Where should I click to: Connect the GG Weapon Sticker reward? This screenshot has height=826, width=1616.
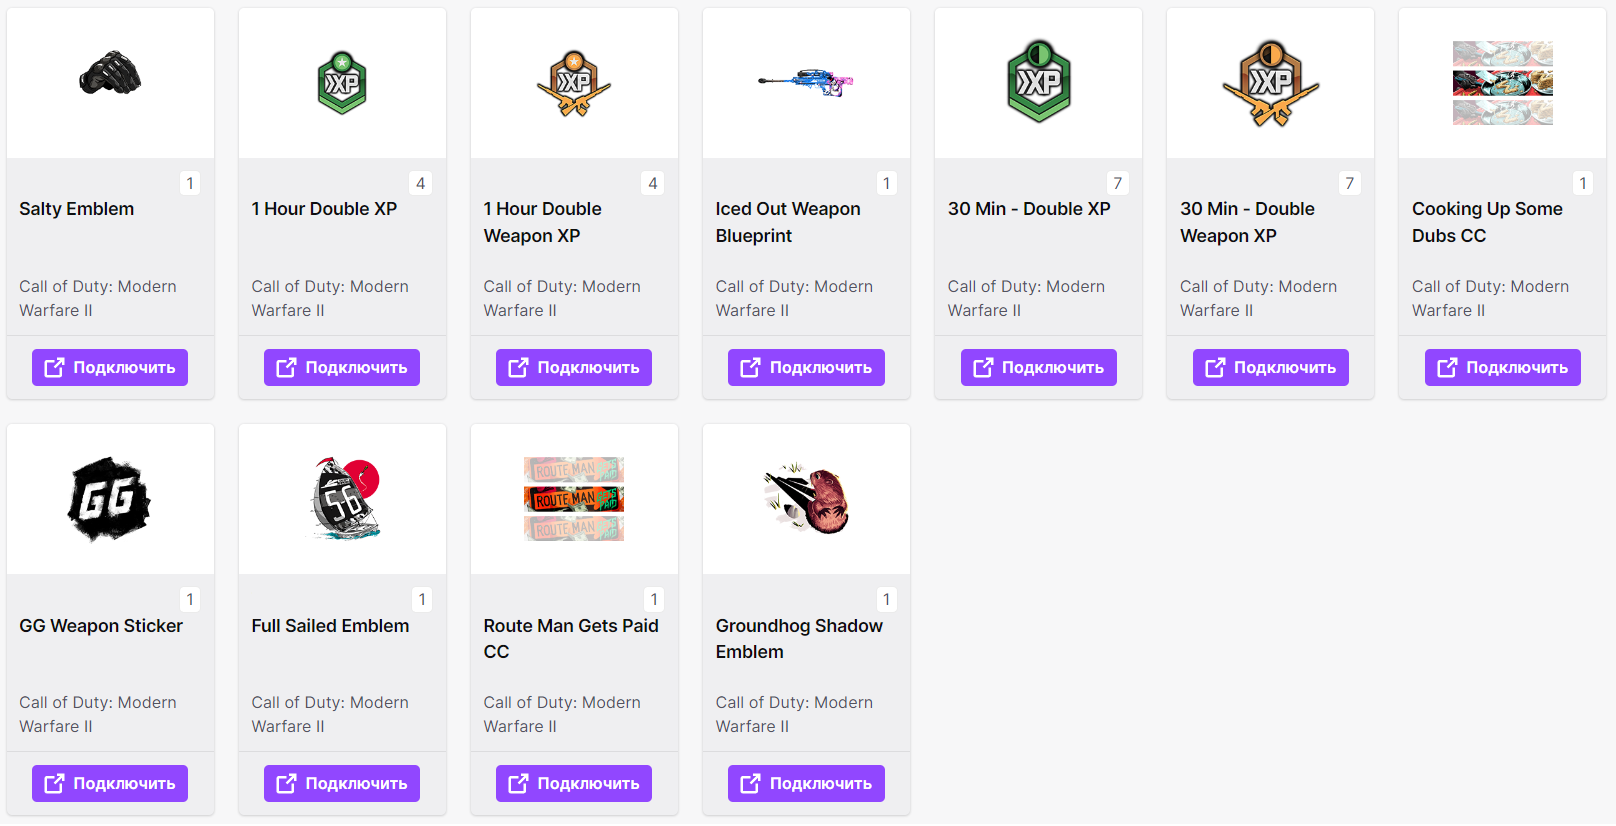point(110,783)
